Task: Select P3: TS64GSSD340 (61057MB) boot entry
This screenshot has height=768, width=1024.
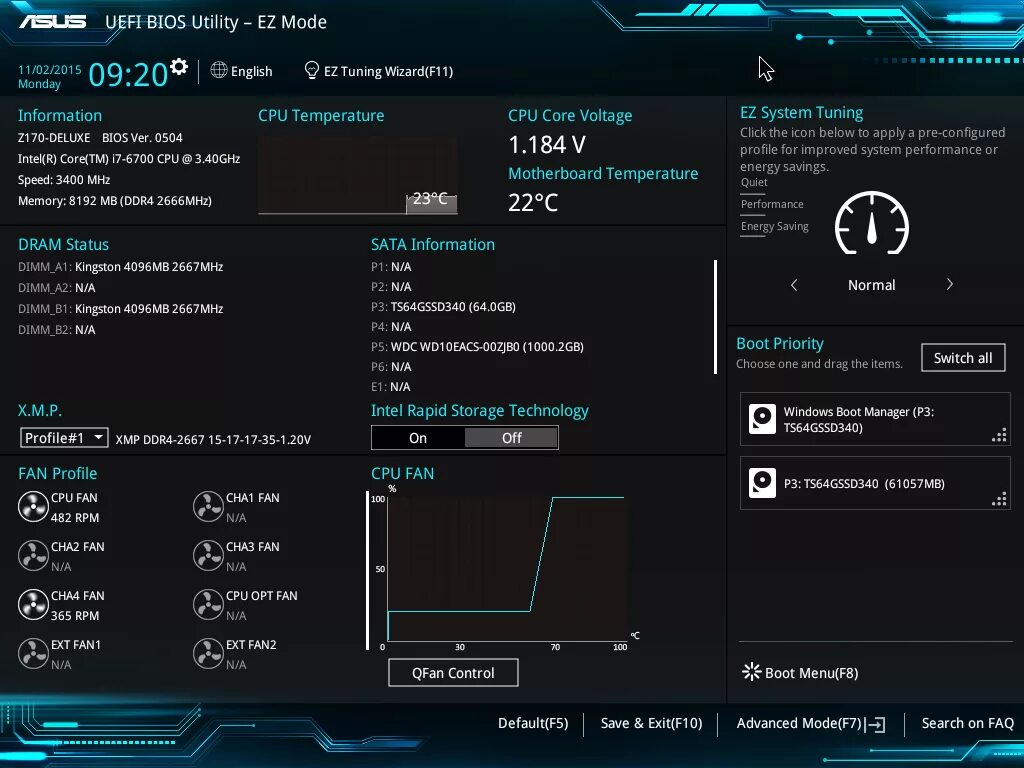Action: [x=874, y=483]
